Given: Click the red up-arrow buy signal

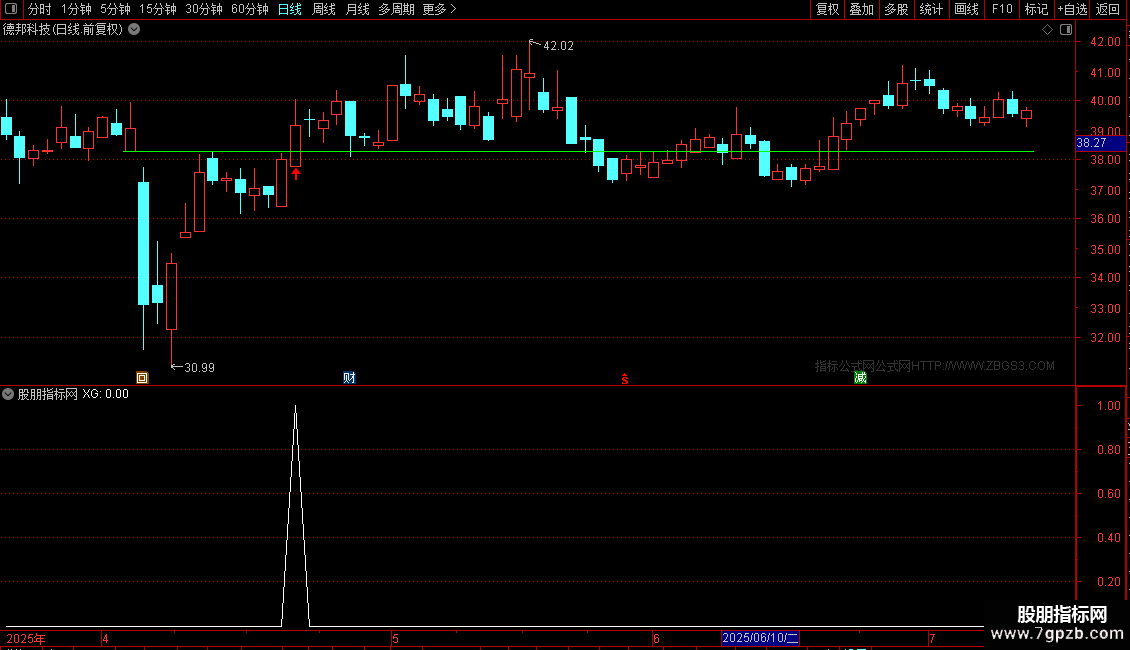Looking at the screenshot, I should (x=295, y=173).
